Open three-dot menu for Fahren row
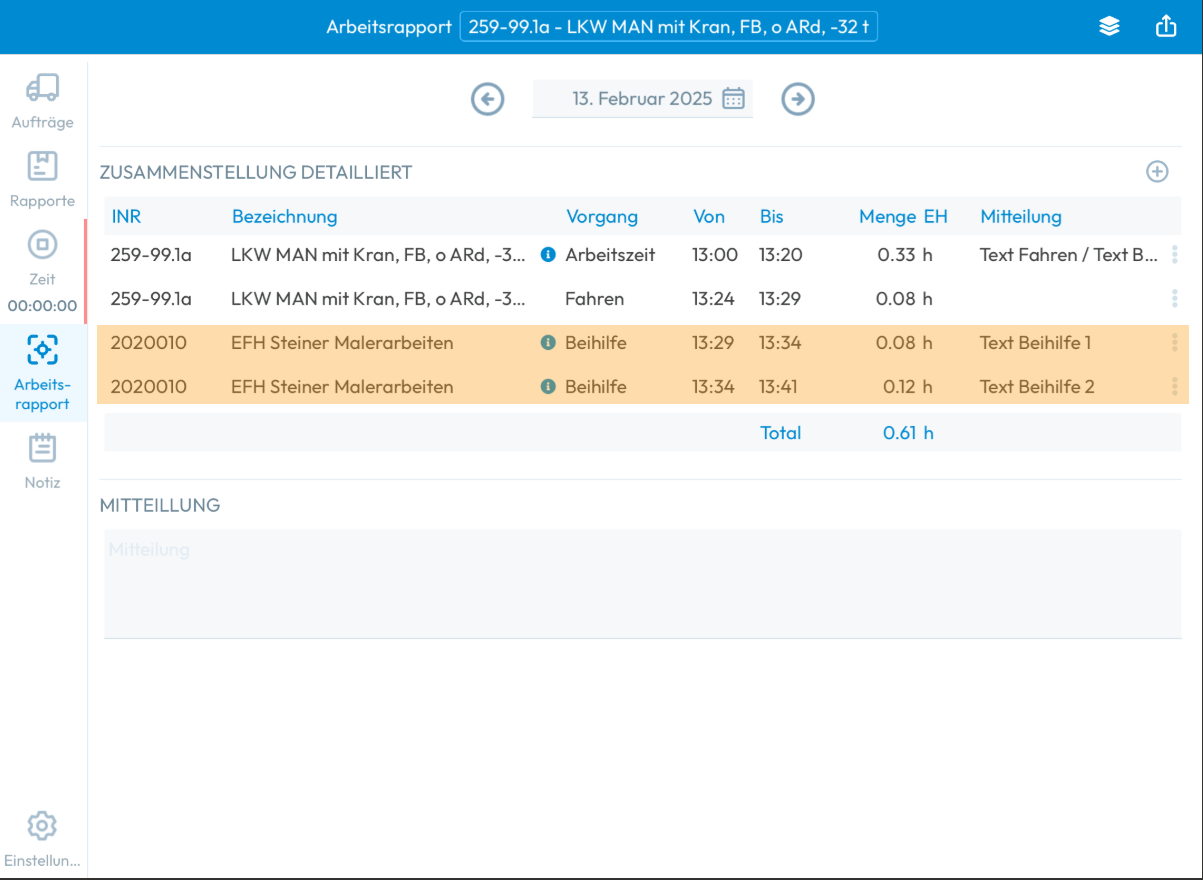This screenshot has height=880, width=1203. [x=1174, y=299]
